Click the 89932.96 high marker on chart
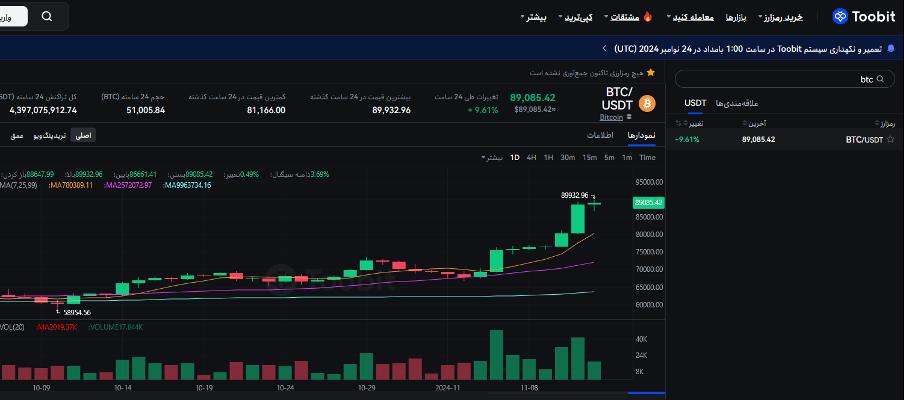Viewport: 904px width, 400px height. tap(575, 195)
